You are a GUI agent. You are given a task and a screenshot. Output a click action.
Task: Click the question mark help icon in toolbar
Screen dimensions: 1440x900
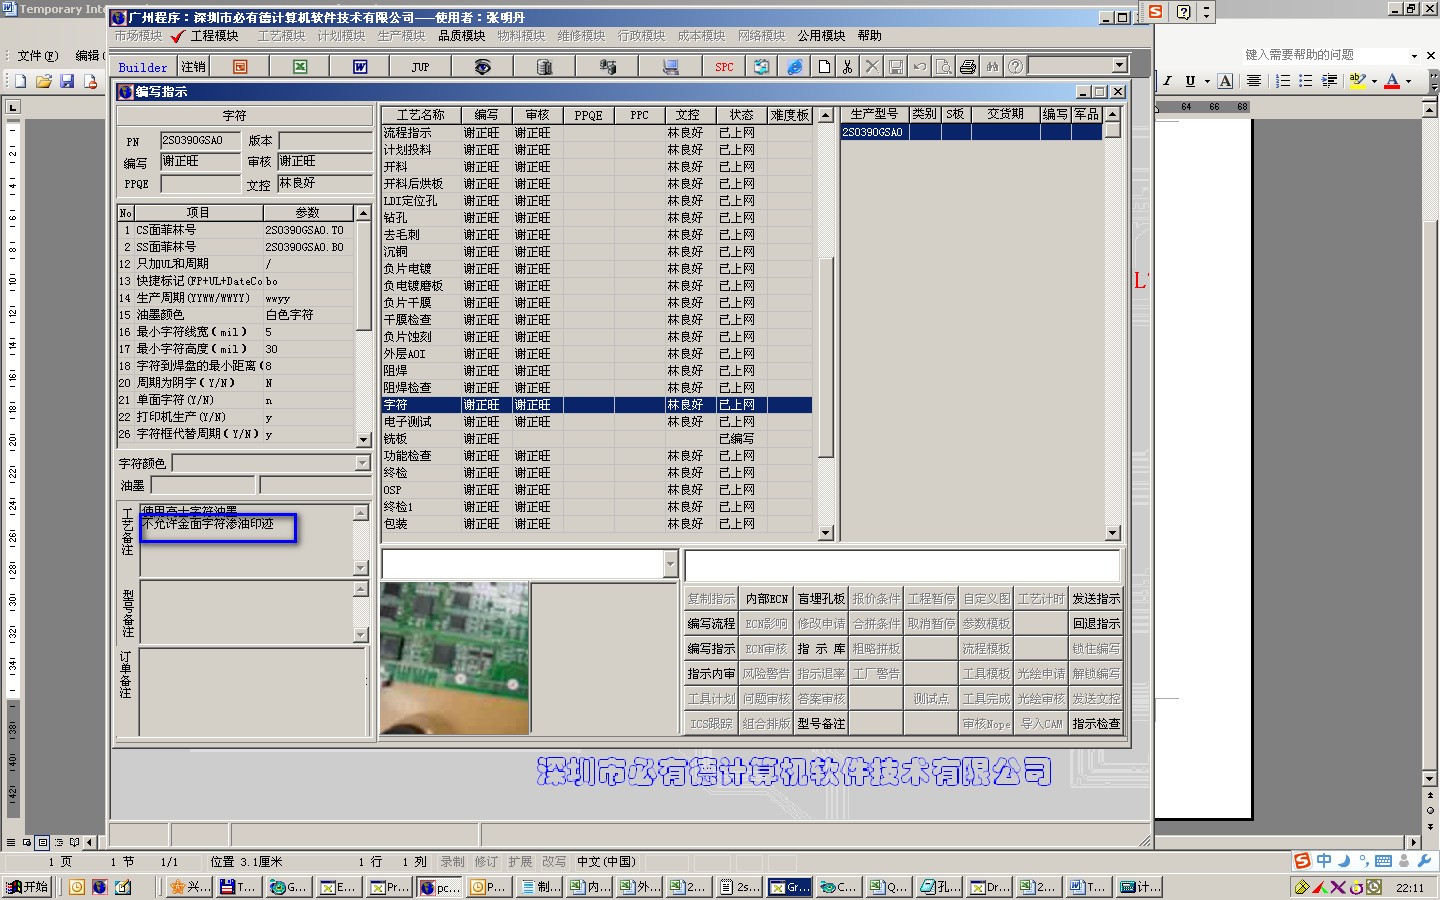1016,67
